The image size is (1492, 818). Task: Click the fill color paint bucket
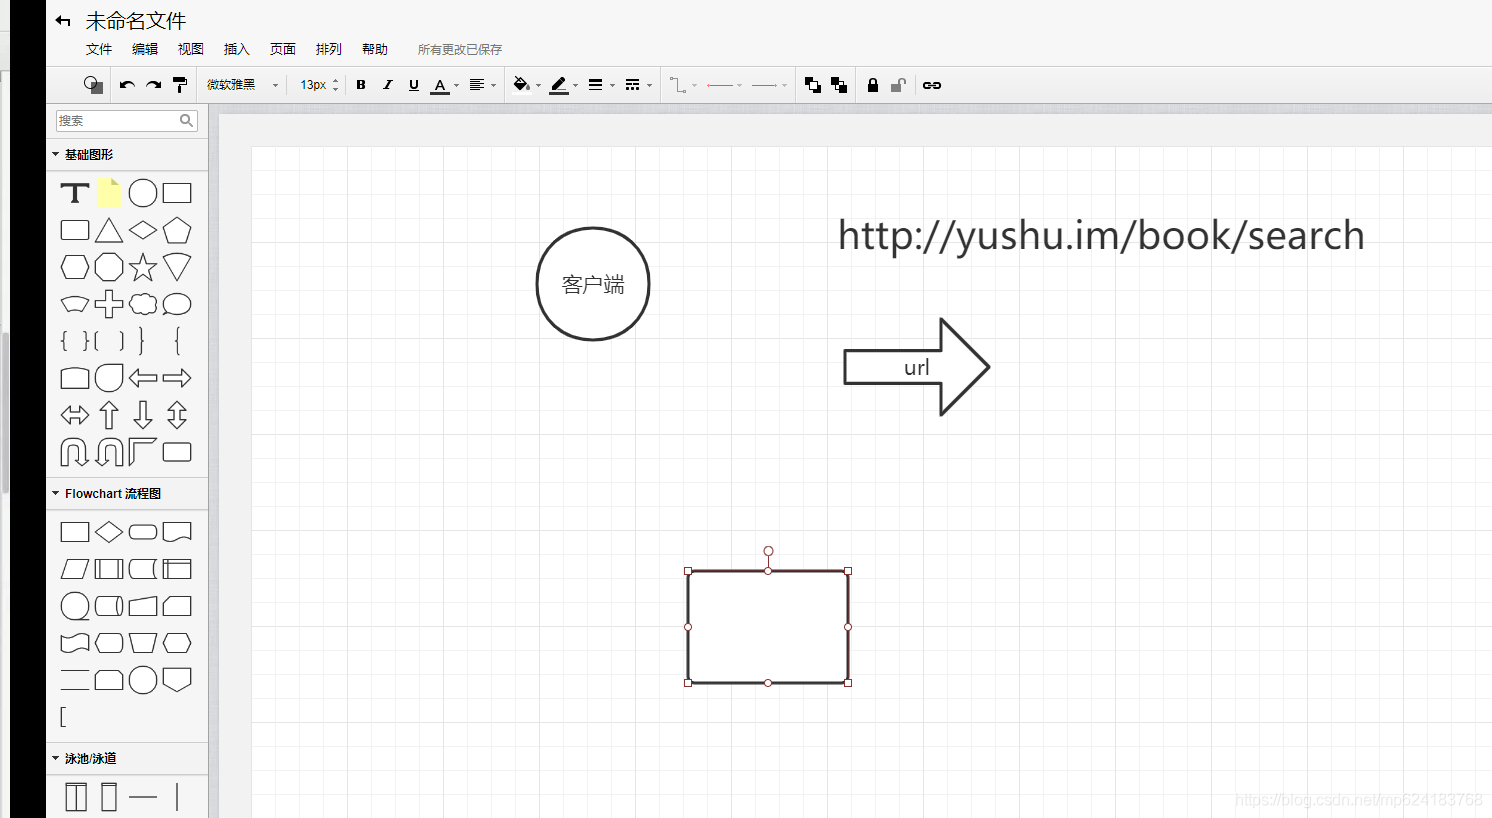(x=521, y=85)
